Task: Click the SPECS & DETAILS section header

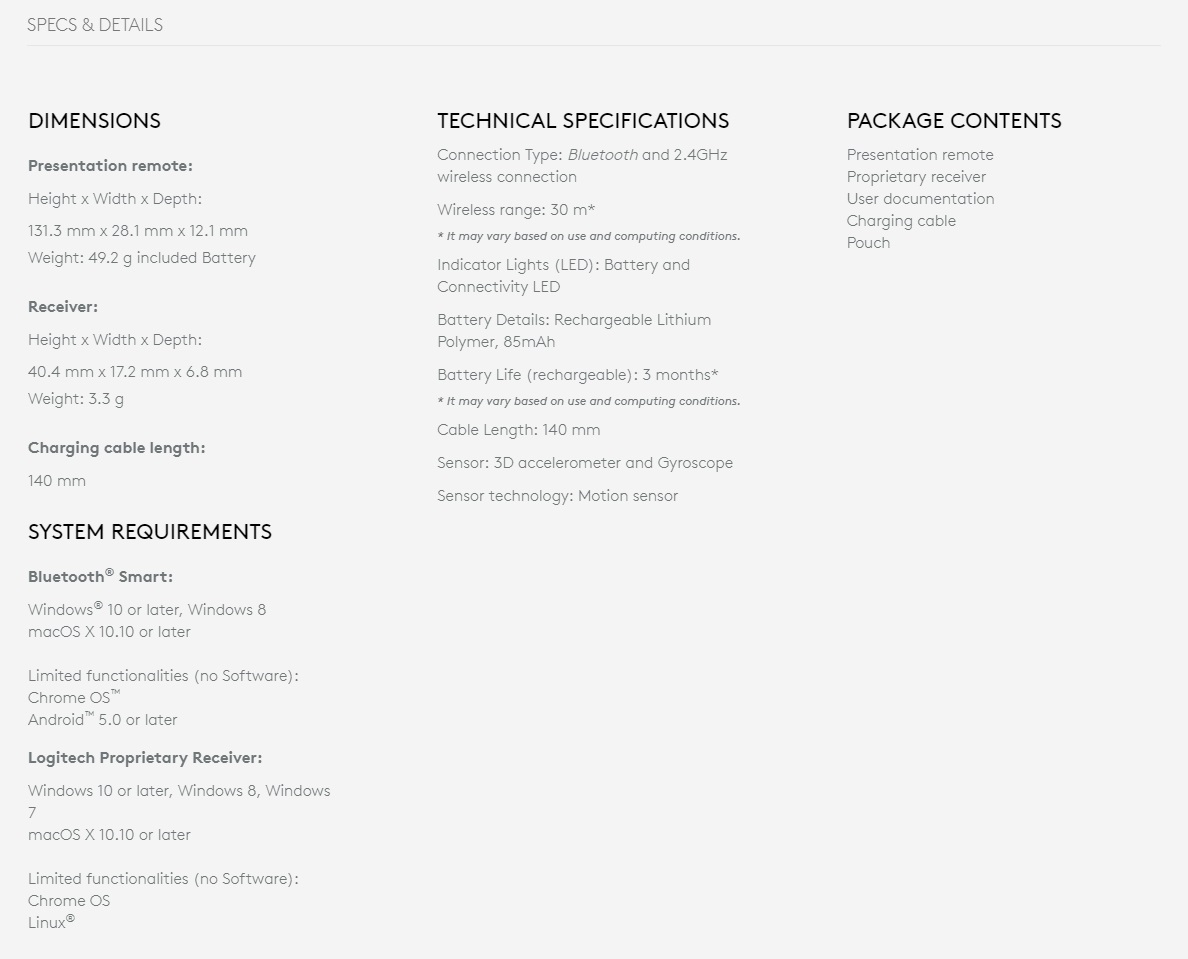Action: [95, 25]
